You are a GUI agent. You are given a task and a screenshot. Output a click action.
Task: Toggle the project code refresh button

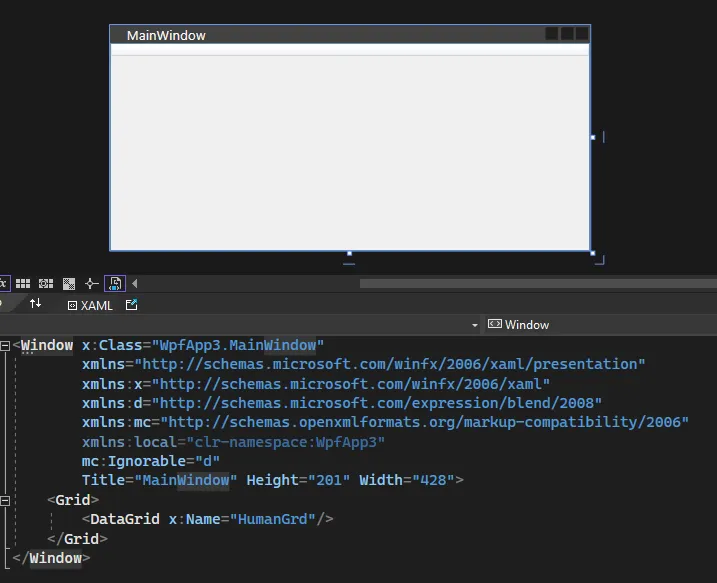tap(115, 283)
